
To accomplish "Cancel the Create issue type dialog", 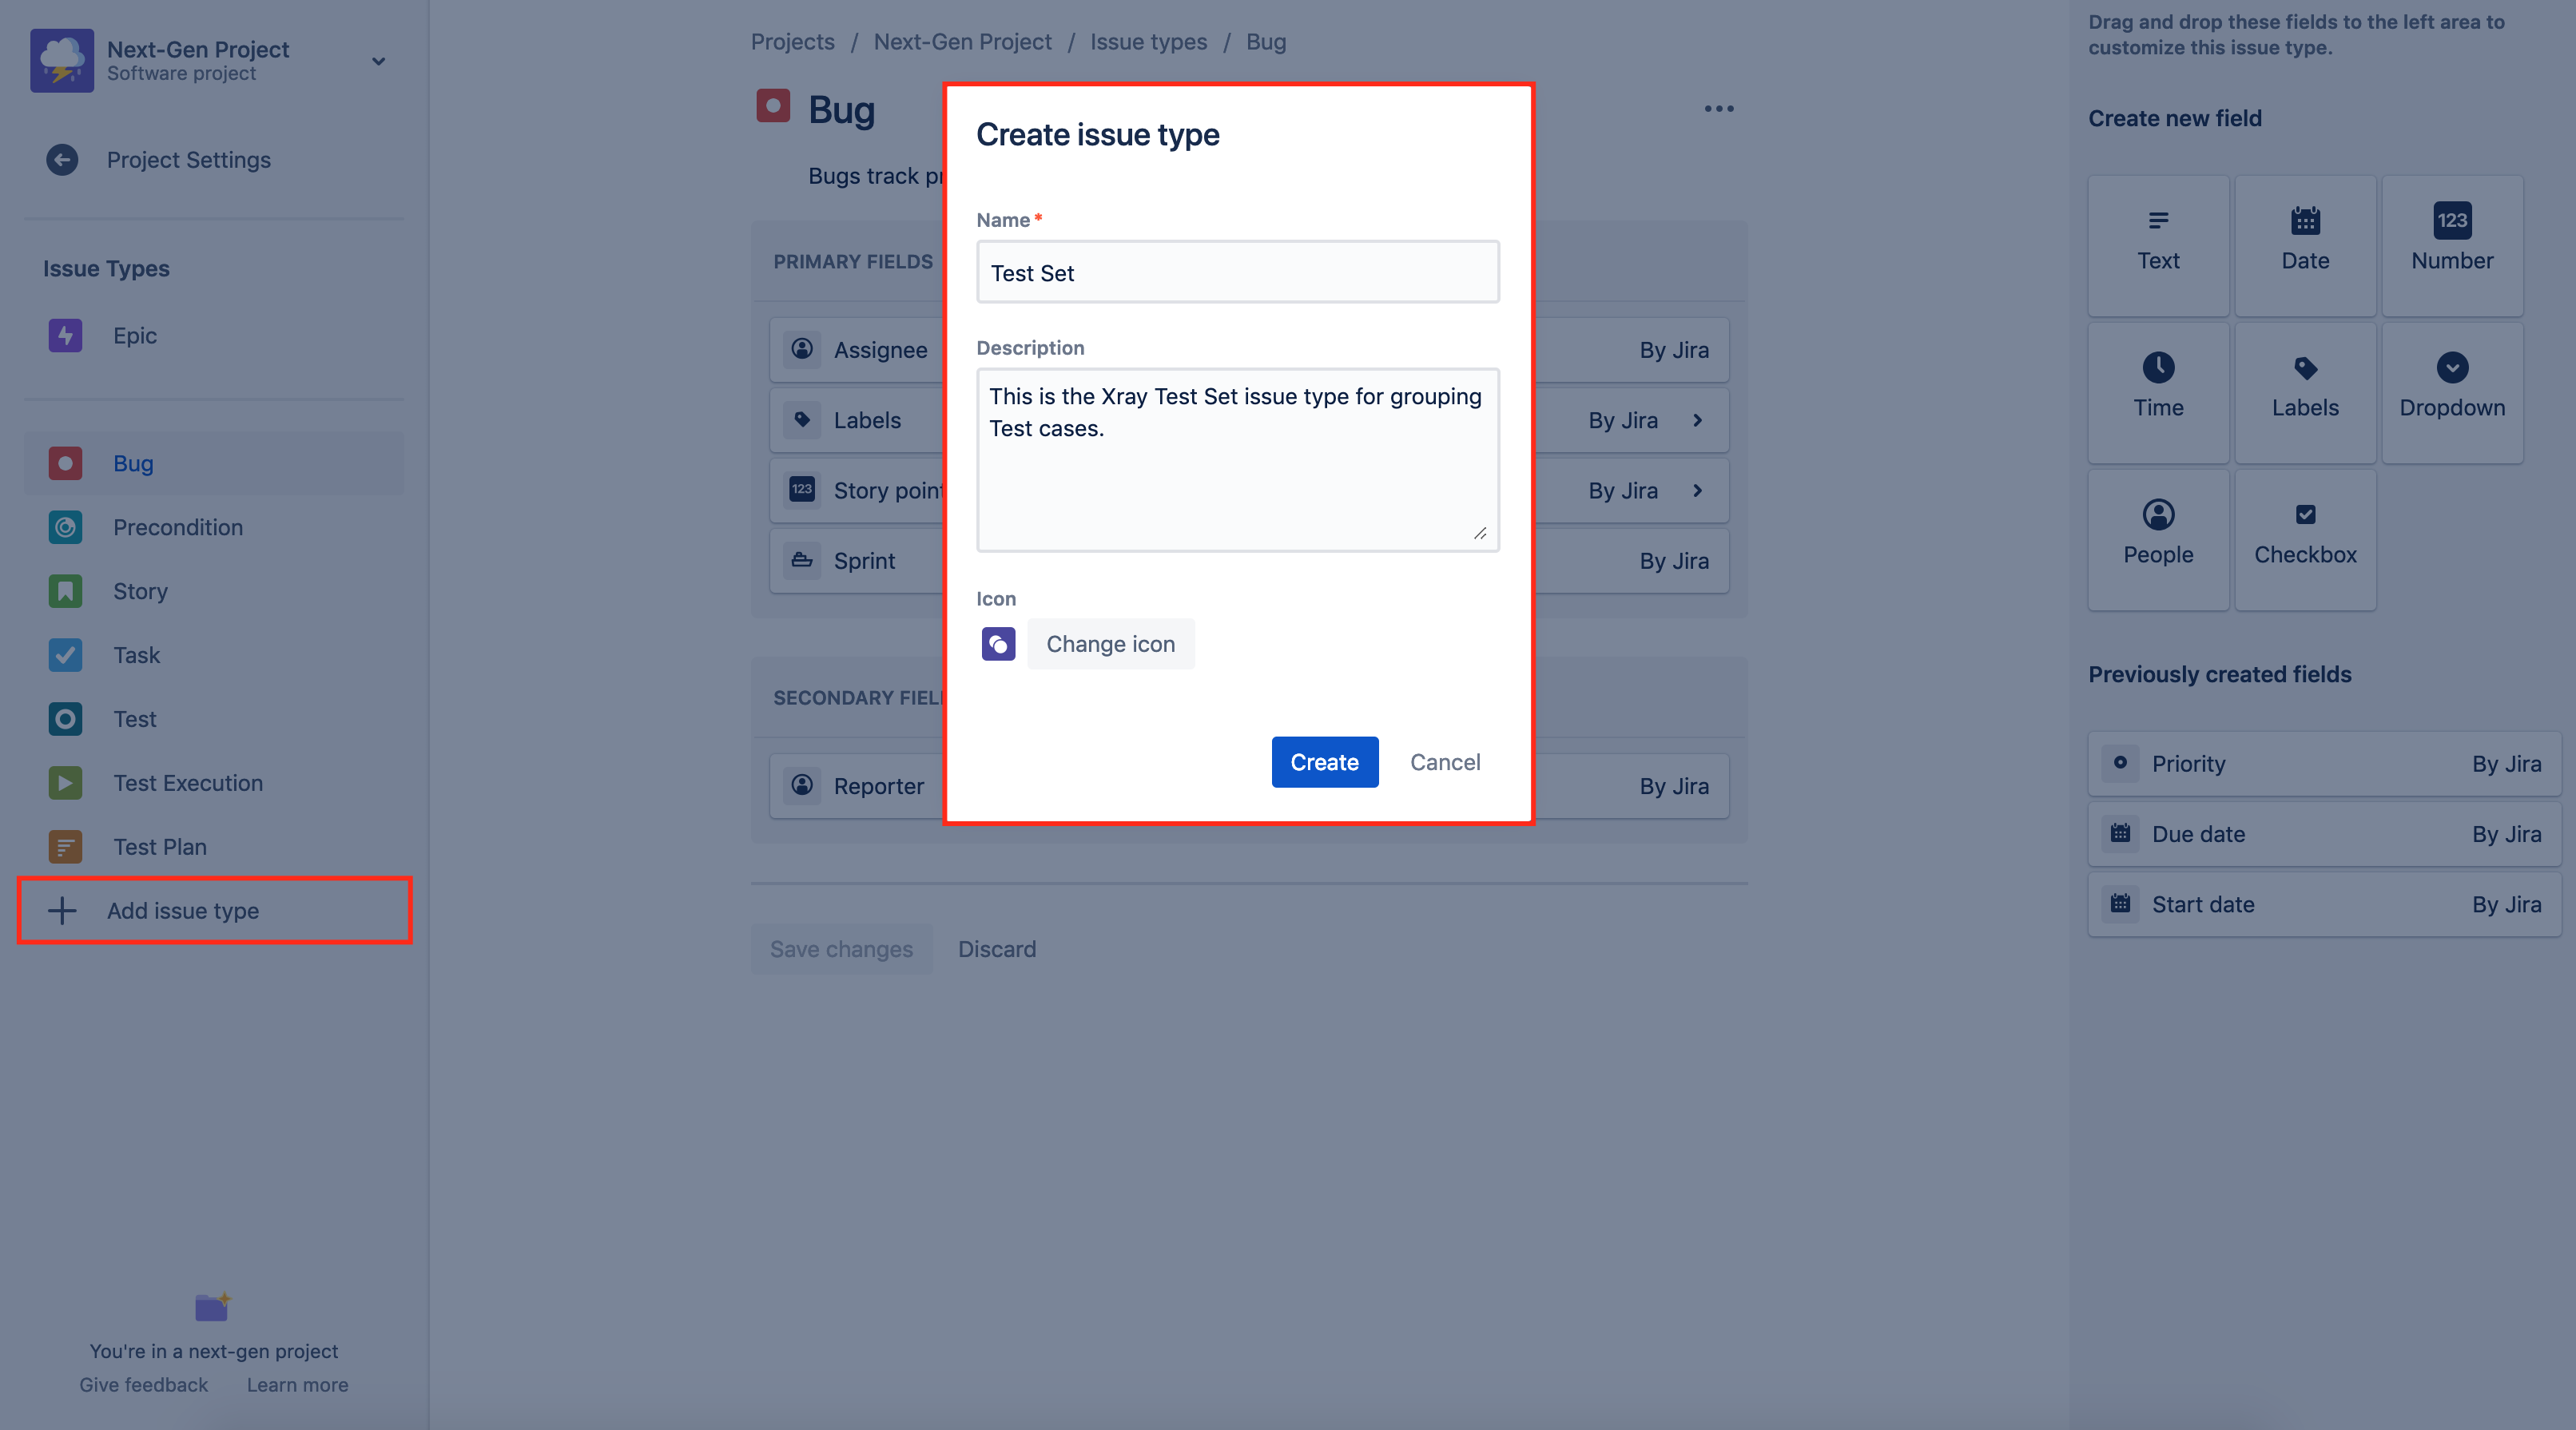I will [x=1445, y=762].
